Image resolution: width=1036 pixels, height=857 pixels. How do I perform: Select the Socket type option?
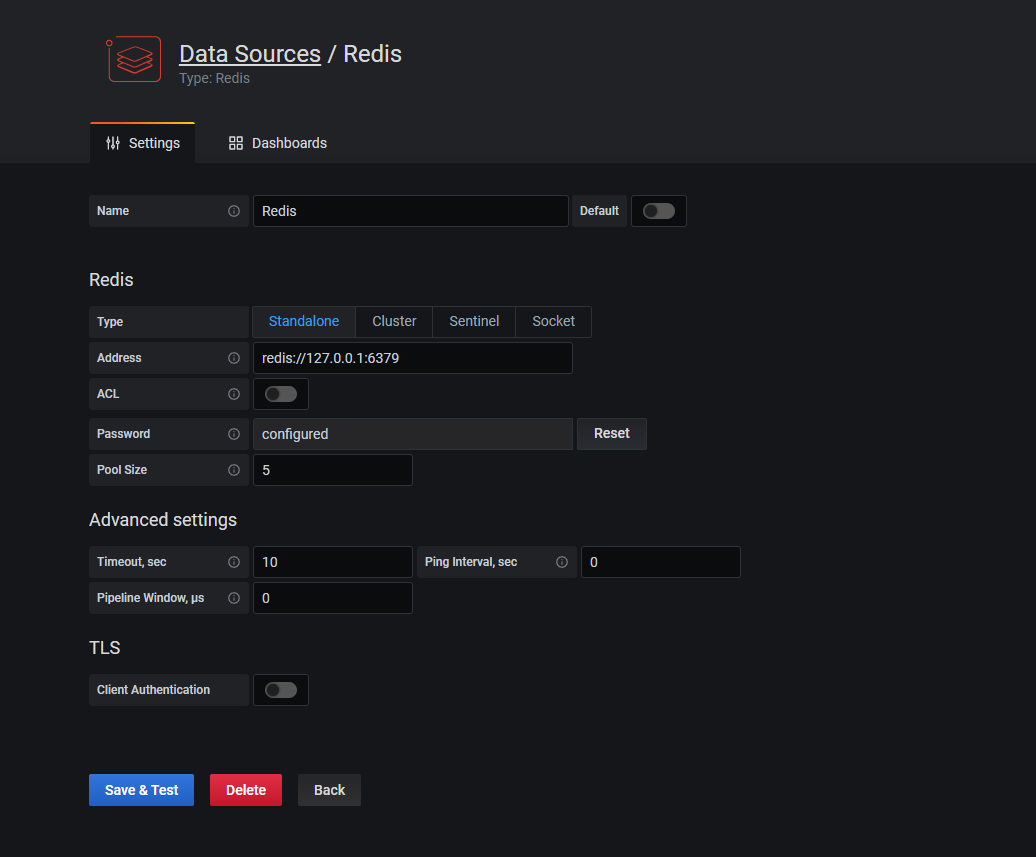tap(554, 322)
